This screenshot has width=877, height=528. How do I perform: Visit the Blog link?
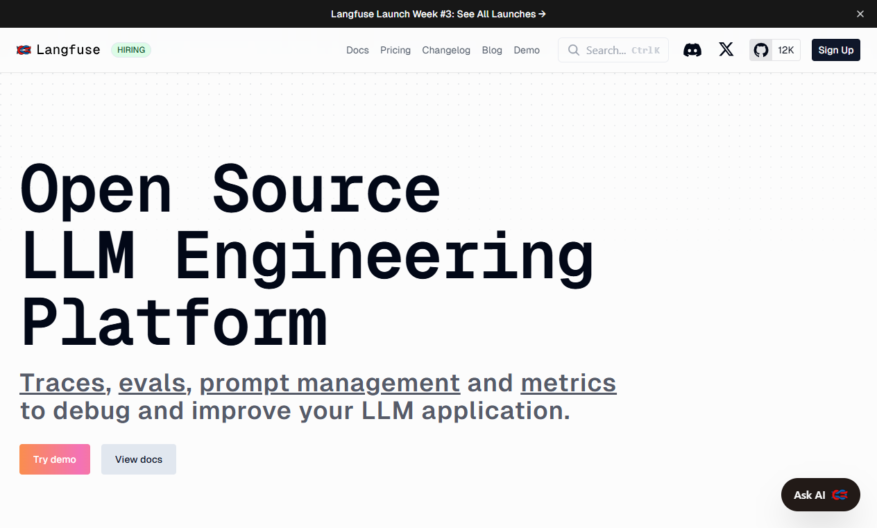point(492,50)
